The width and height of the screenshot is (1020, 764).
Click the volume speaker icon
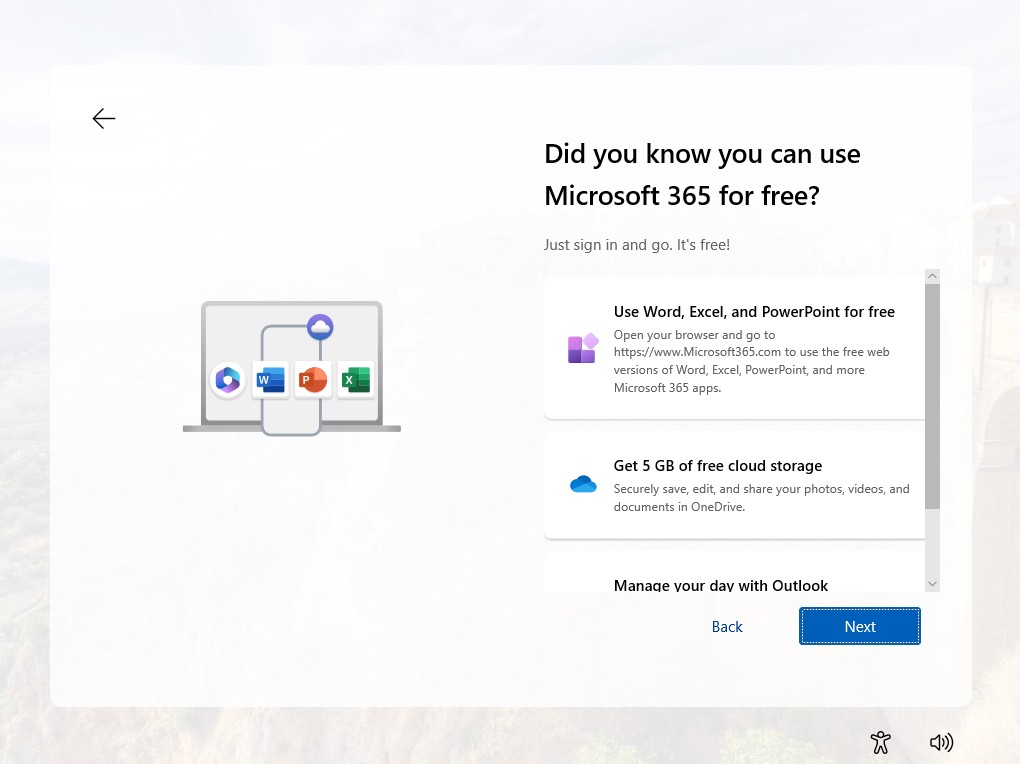[941, 743]
